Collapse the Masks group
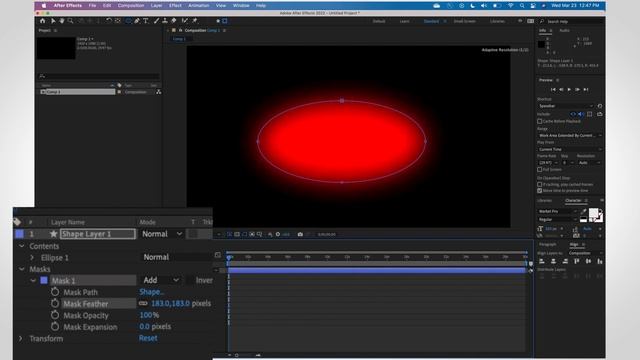The width and height of the screenshot is (640, 360). [x=22, y=269]
